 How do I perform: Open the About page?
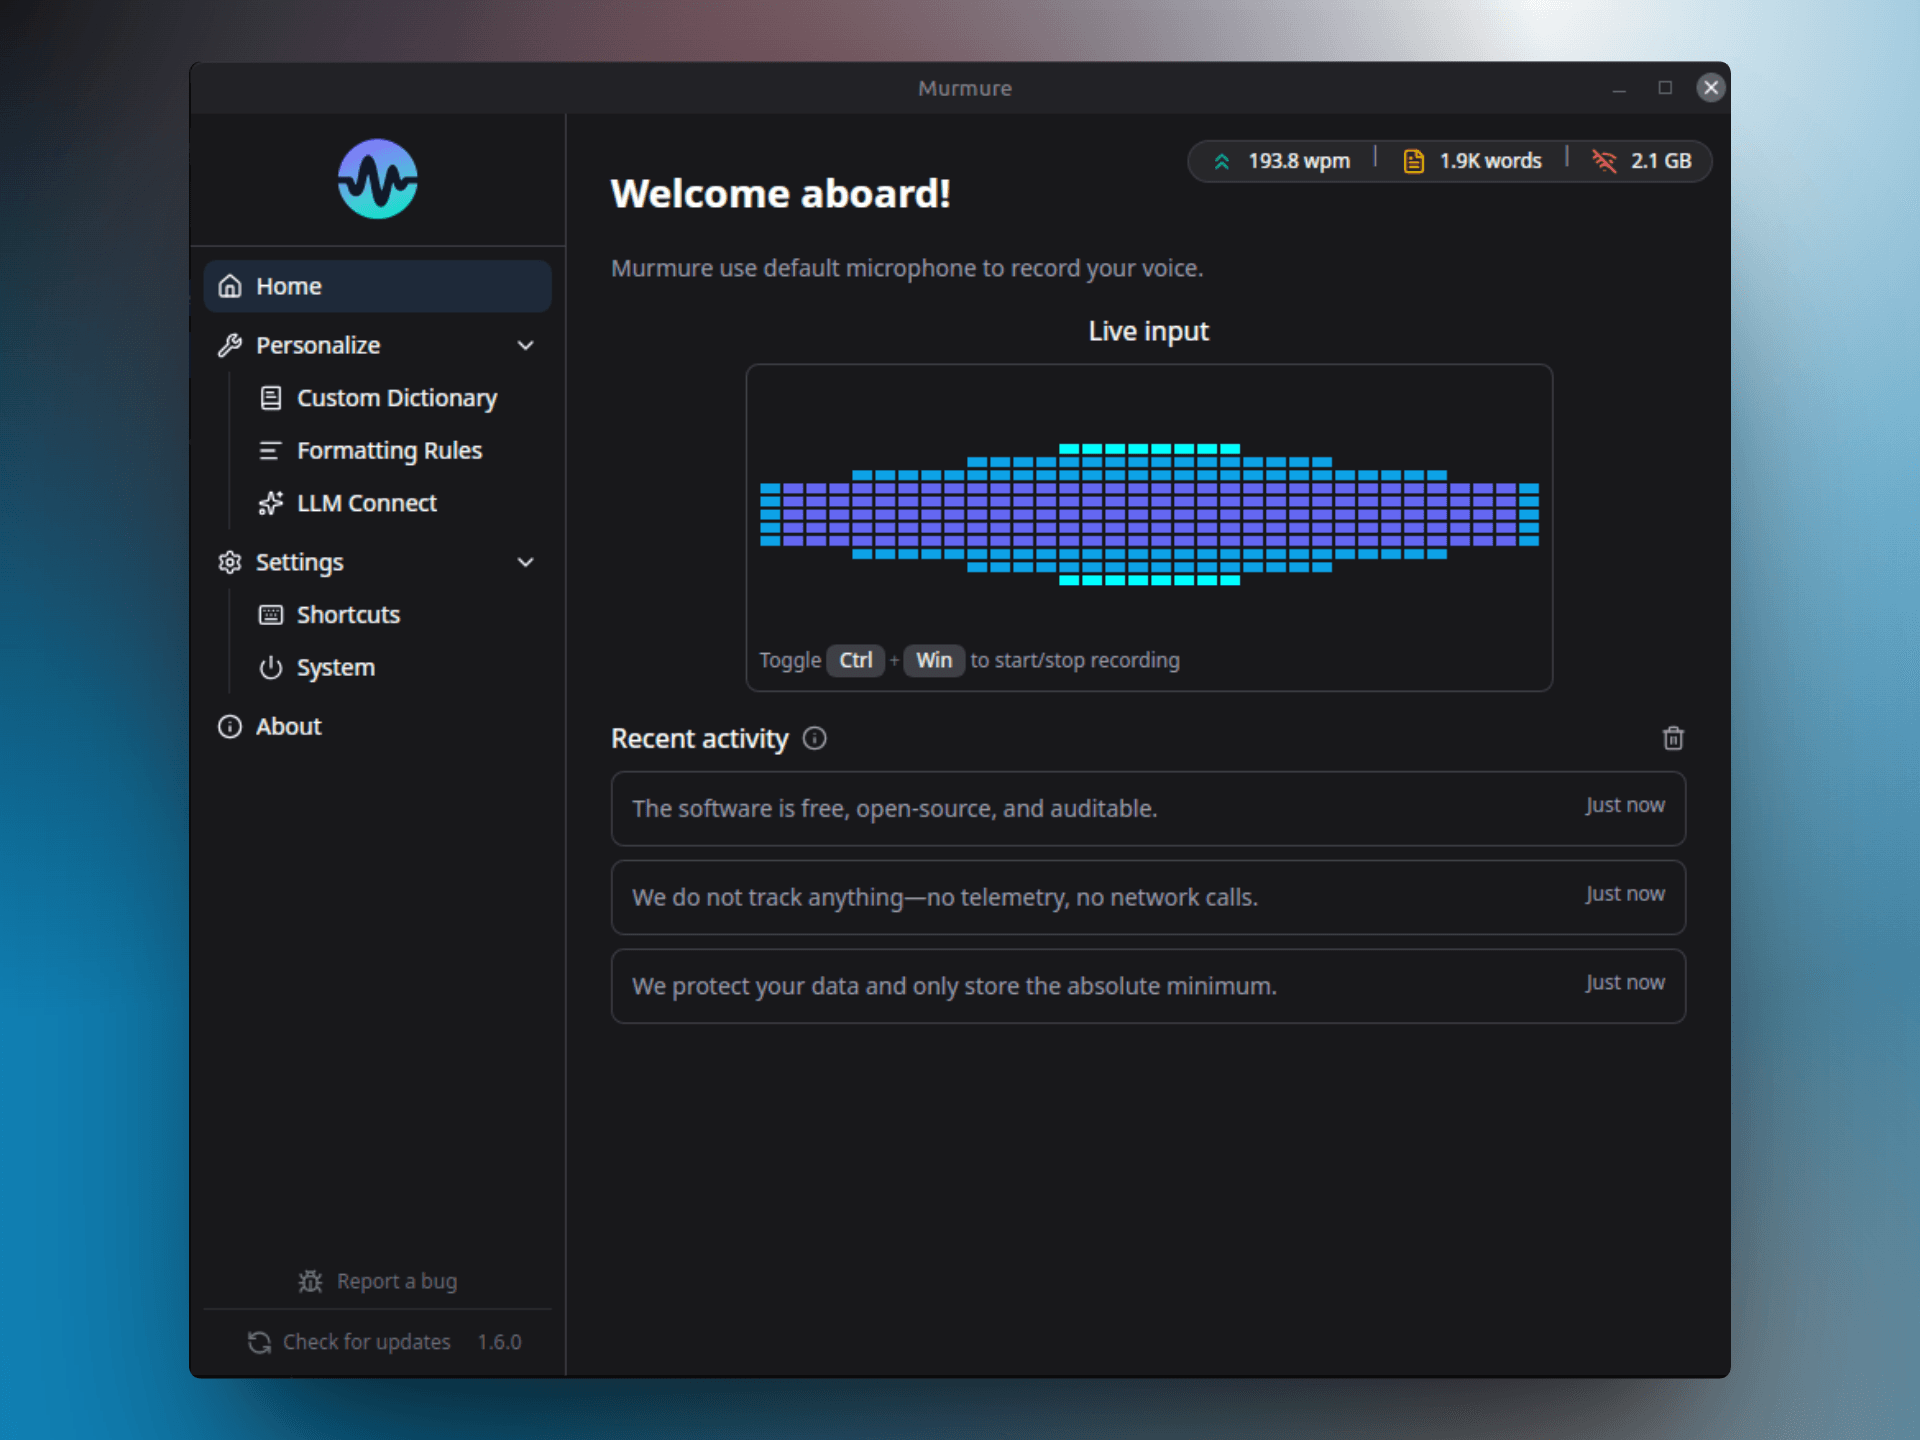288,726
